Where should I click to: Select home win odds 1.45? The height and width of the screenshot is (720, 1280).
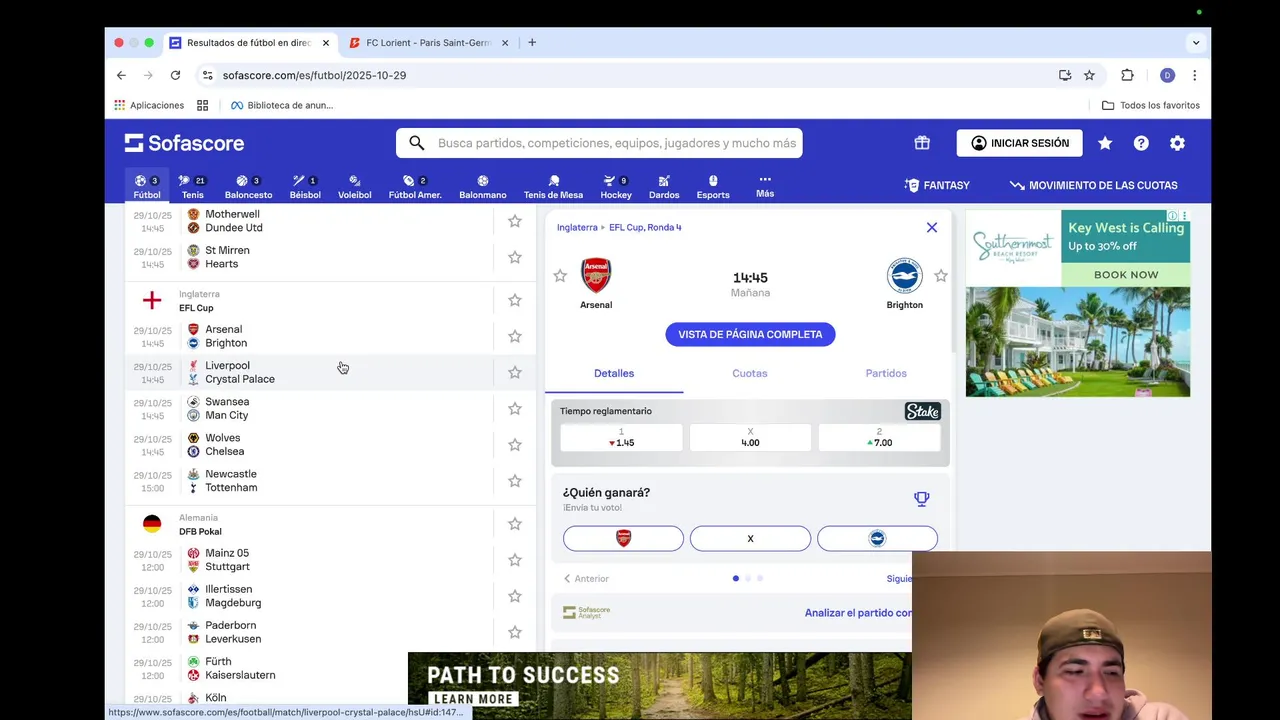tap(621, 437)
